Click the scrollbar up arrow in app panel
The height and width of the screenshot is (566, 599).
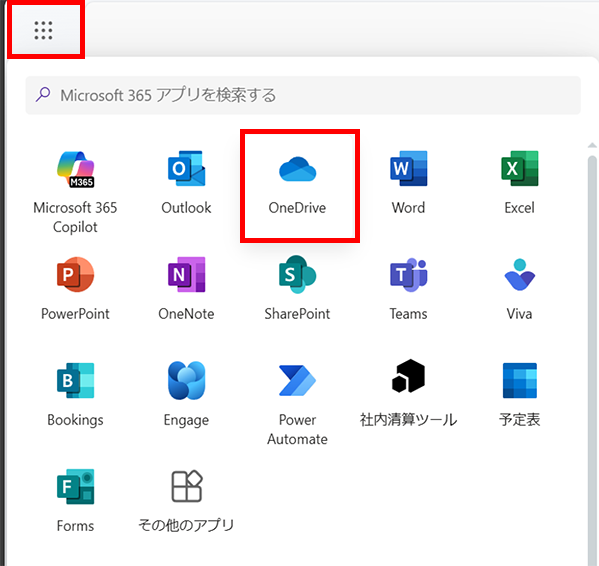point(592,146)
